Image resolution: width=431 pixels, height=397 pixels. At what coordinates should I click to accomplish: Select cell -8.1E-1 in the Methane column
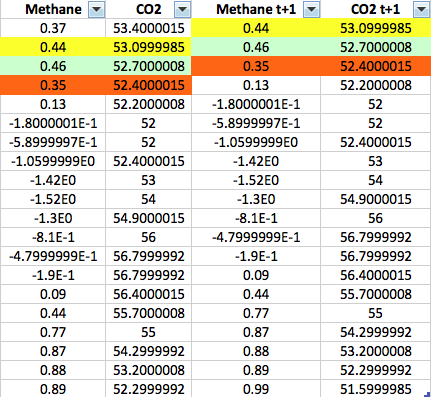[53, 237]
